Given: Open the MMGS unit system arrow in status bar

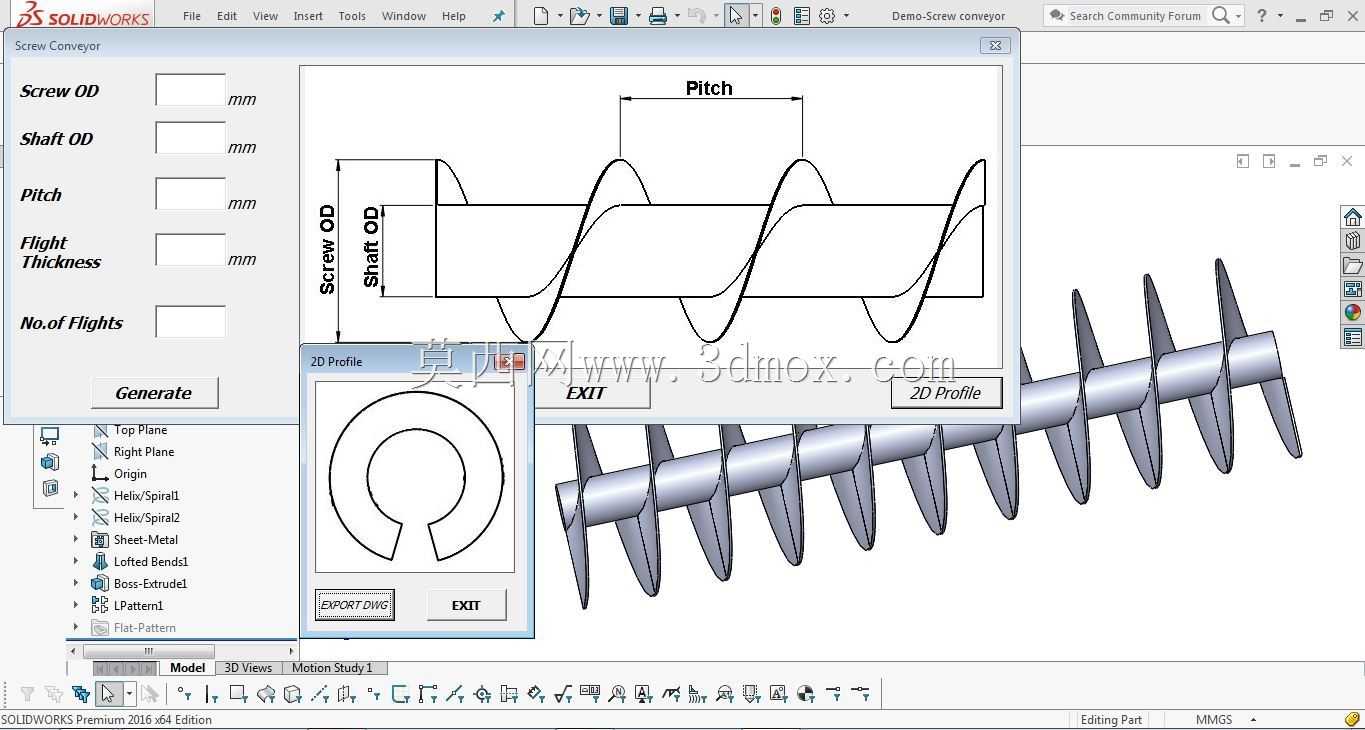Looking at the screenshot, I should (x=1253, y=720).
